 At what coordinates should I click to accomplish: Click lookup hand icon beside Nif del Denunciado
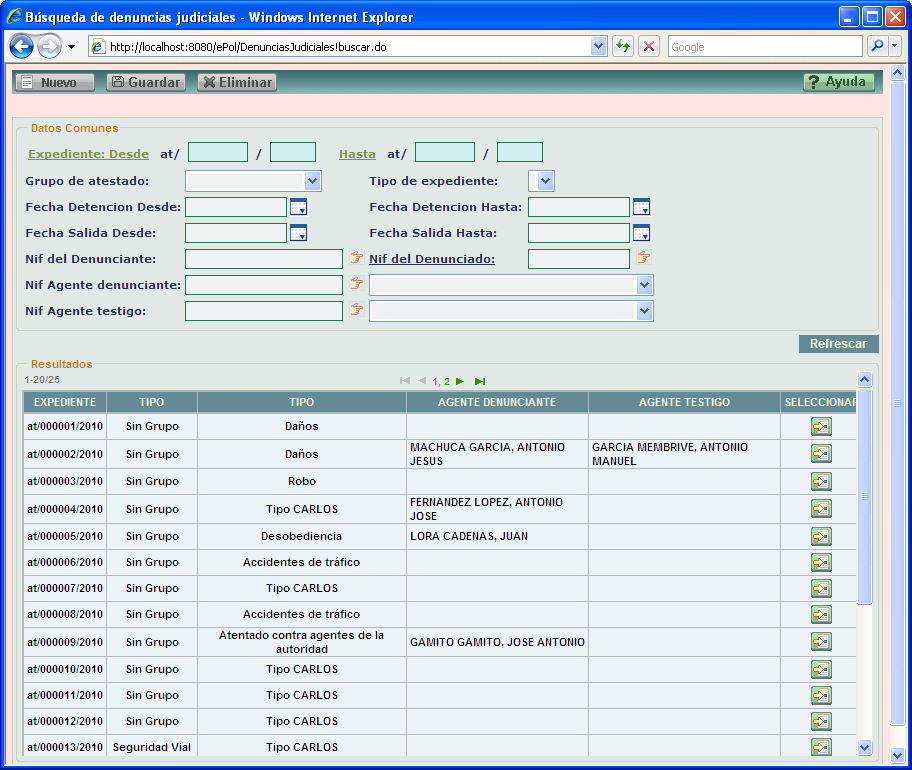644,258
